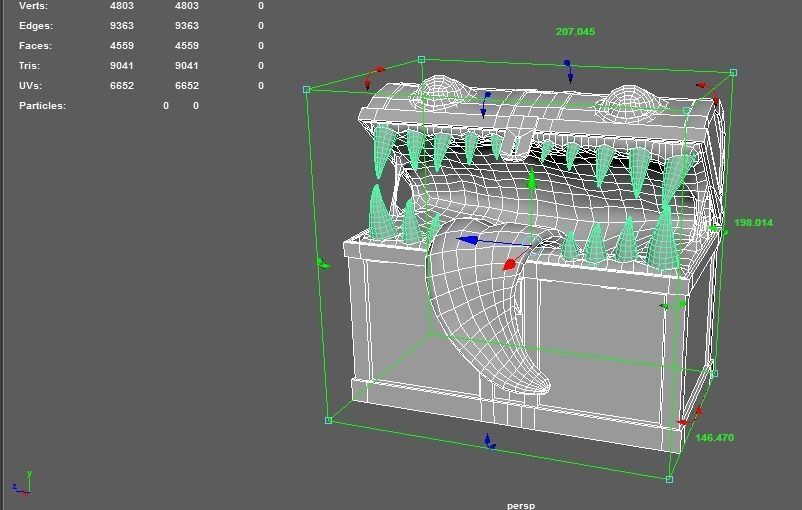Click bounding box corner handle at top-right
802x510 pixels.
(733, 73)
